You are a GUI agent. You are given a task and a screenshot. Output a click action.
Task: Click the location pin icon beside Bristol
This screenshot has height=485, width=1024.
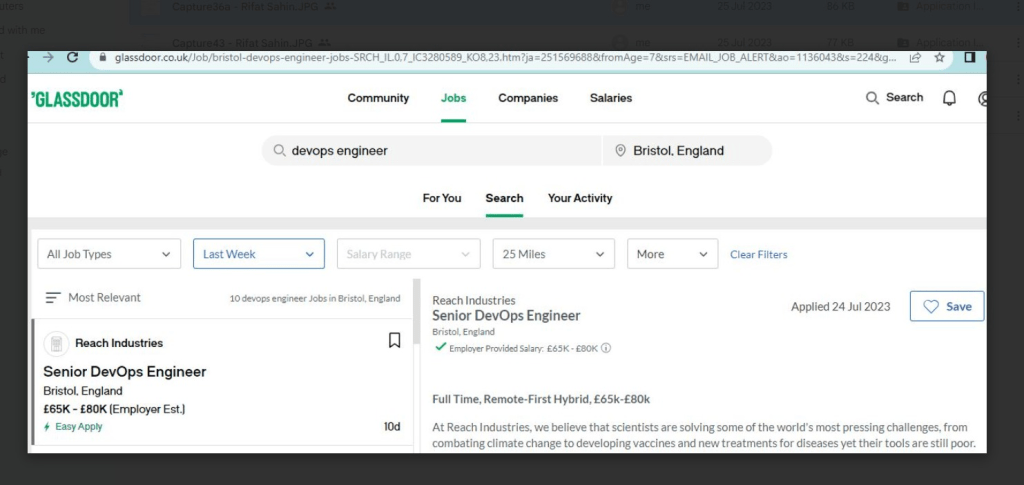point(620,151)
